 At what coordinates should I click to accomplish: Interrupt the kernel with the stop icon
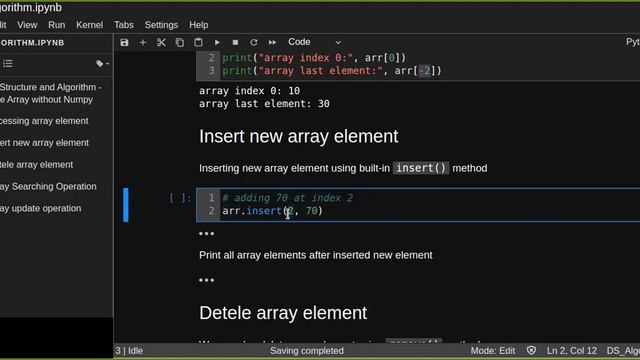point(235,42)
